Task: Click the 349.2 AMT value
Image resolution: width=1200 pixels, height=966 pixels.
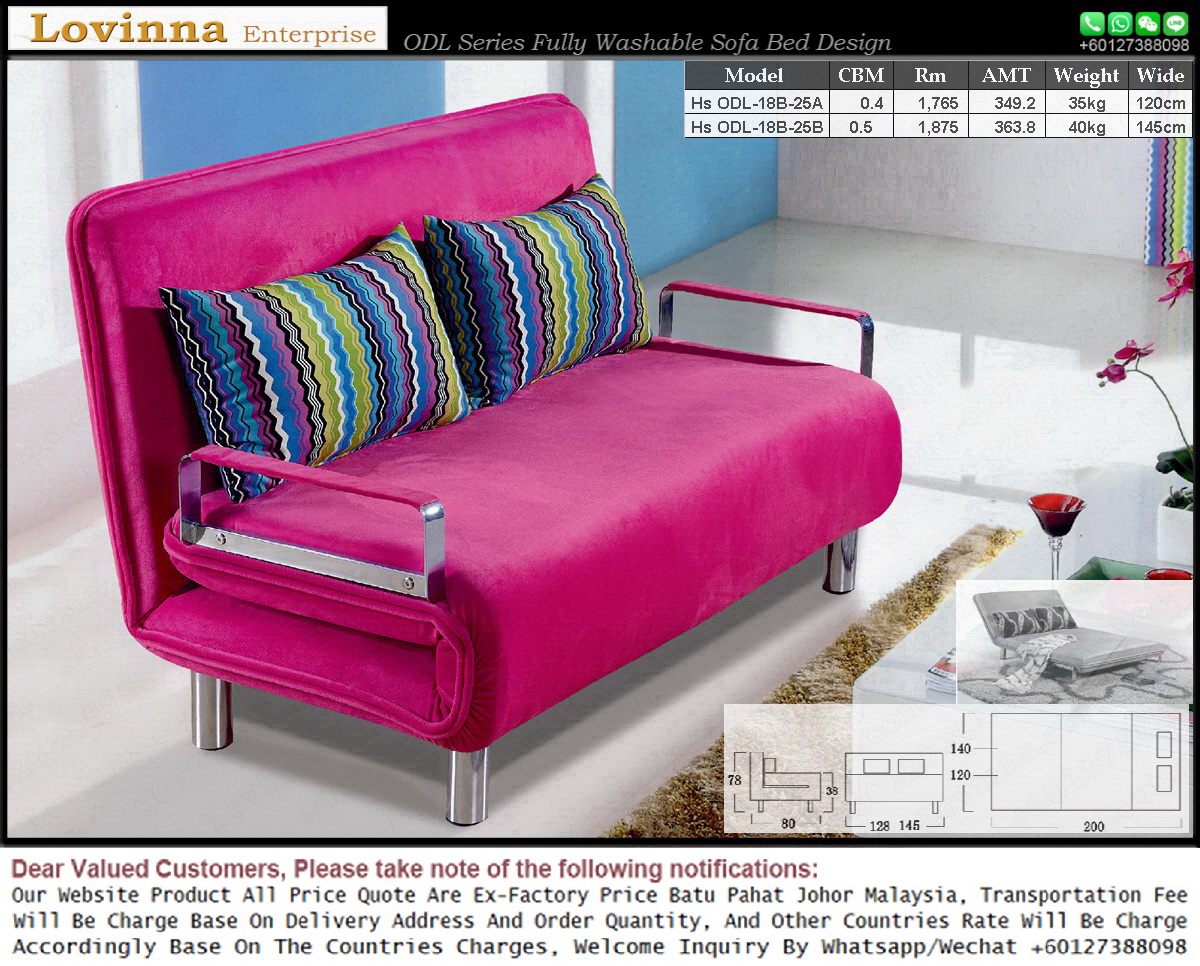Action: pos(1014,102)
